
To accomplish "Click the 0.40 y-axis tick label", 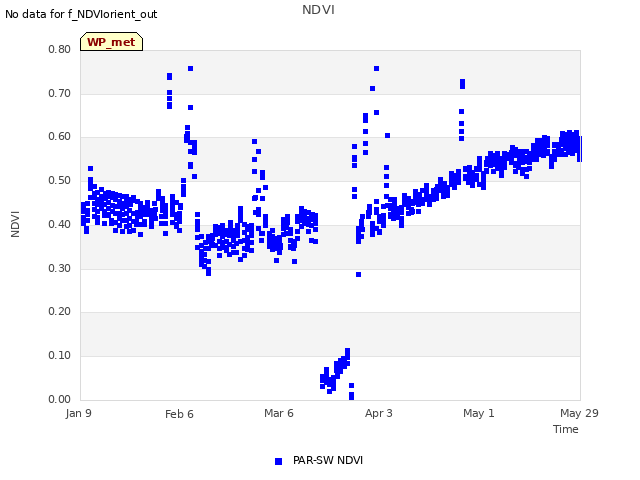I will [x=60, y=224].
